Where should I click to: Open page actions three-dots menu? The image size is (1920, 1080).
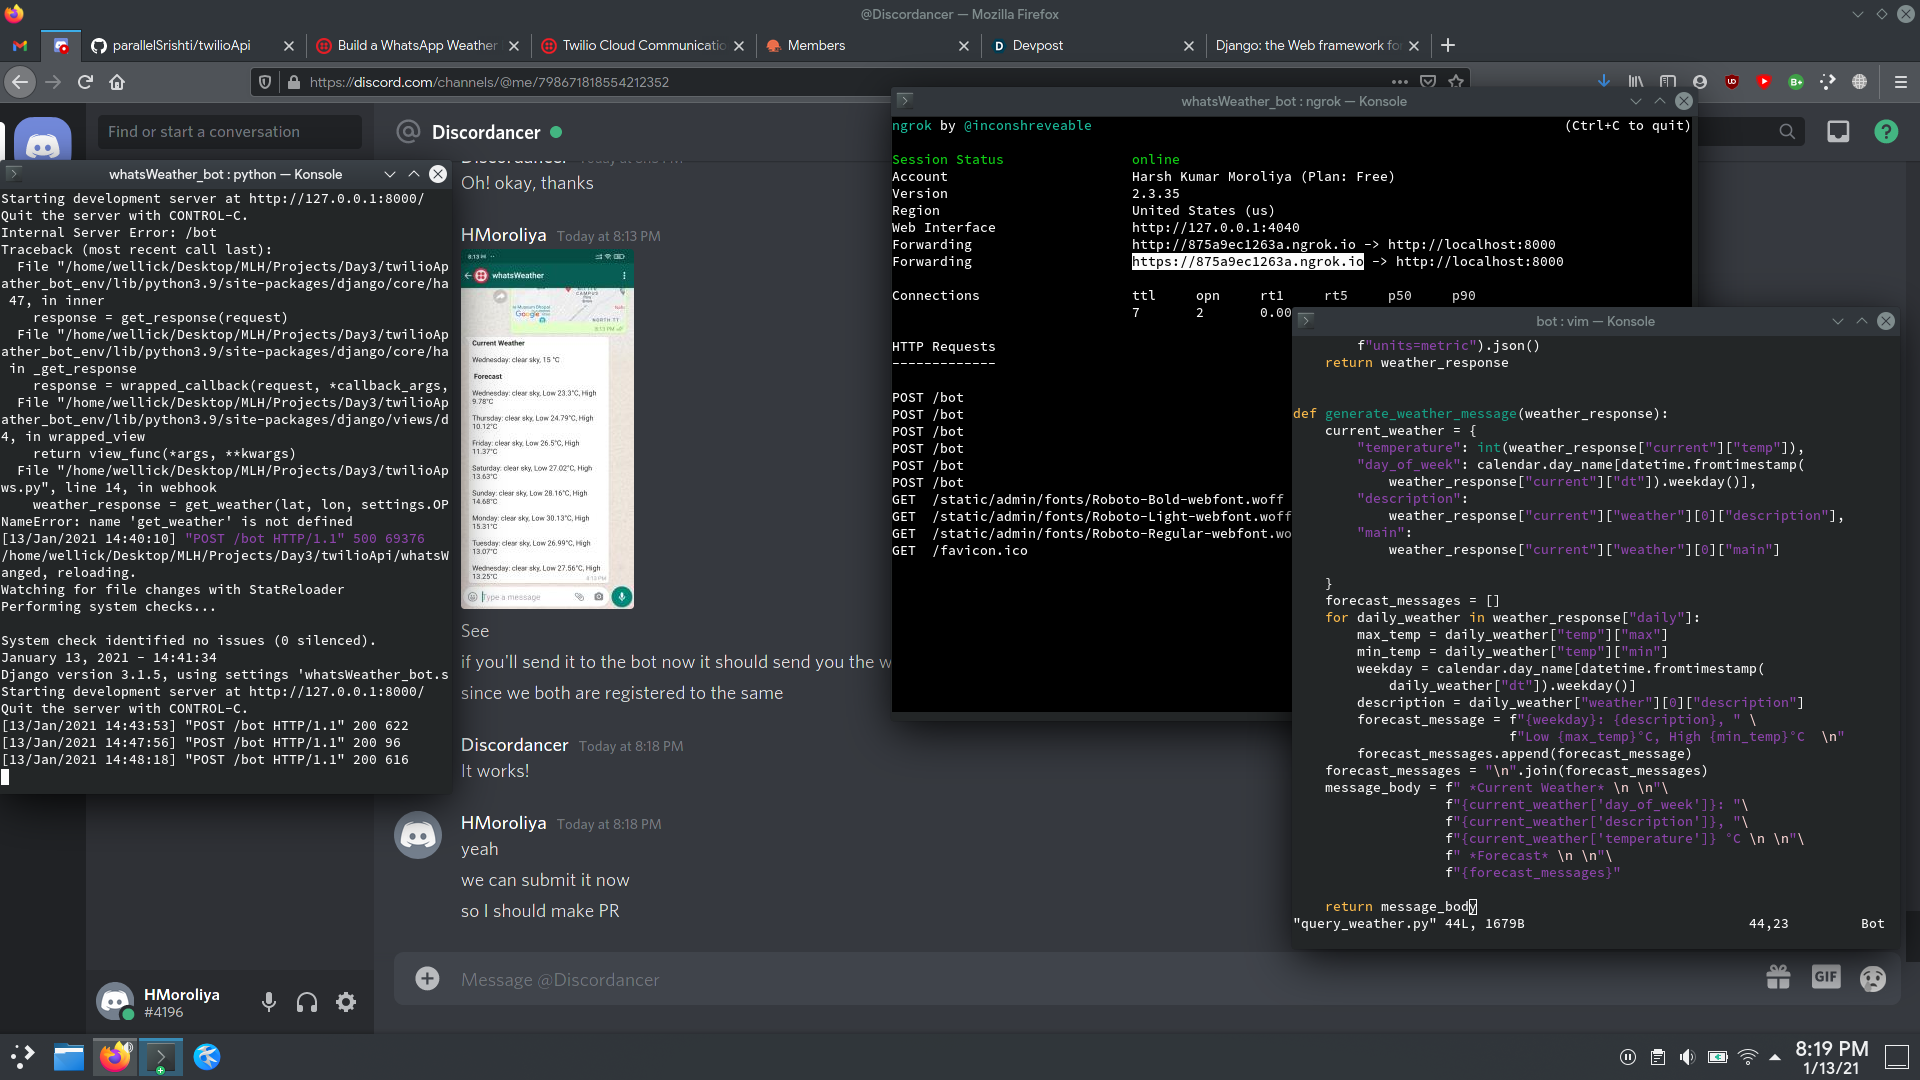[1399, 82]
